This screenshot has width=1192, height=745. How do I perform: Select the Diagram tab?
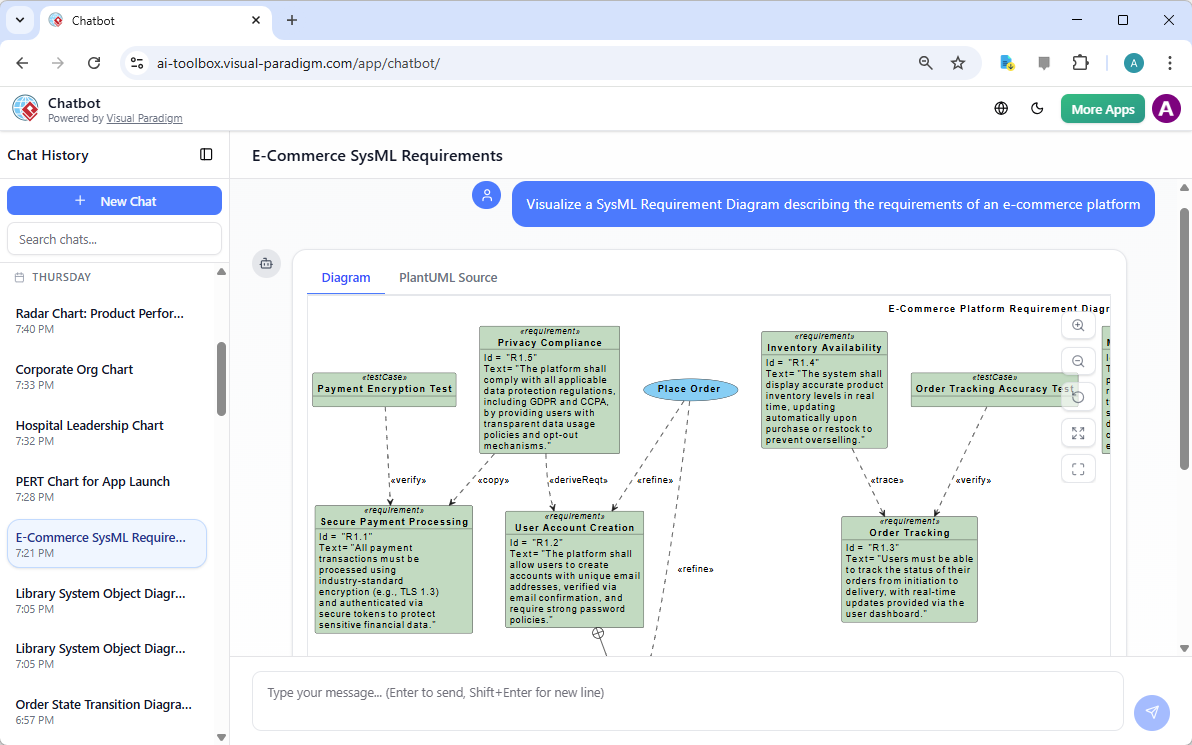(346, 277)
